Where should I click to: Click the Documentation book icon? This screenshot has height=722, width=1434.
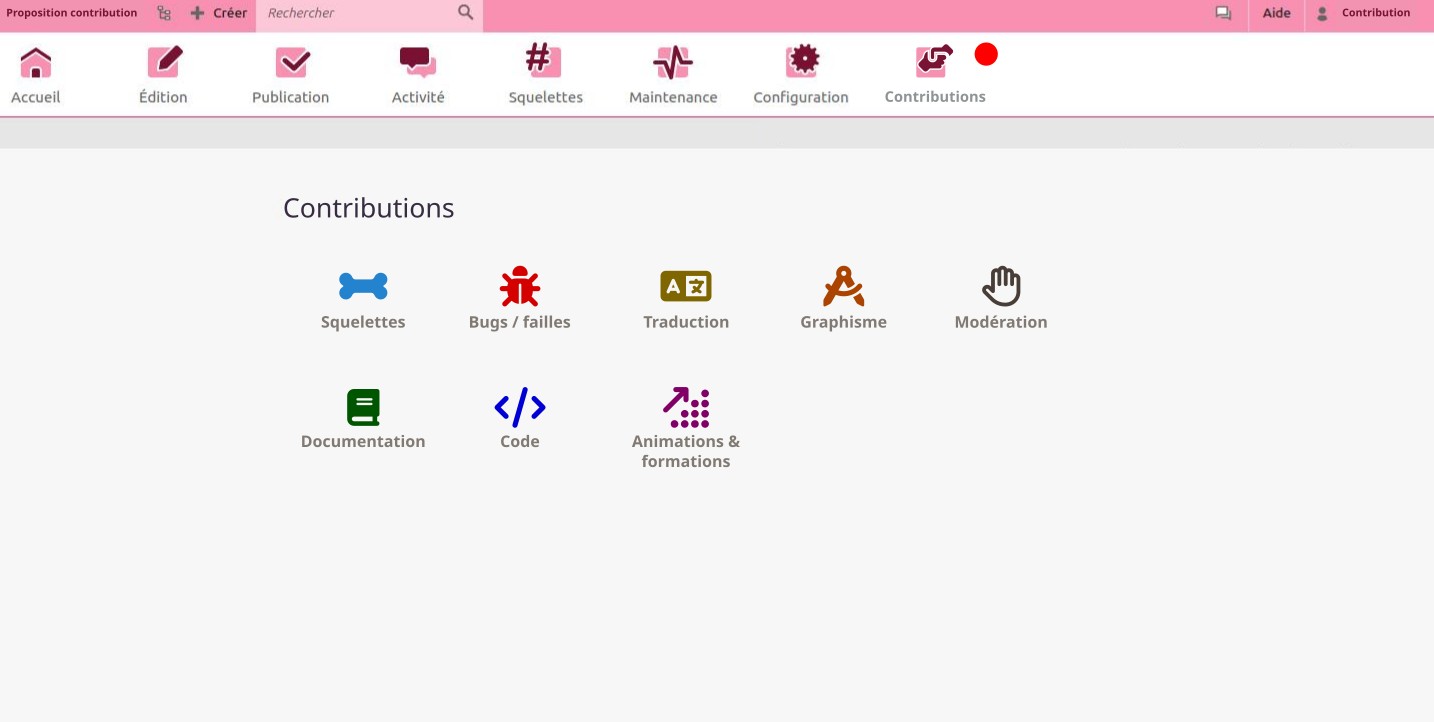coord(363,407)
